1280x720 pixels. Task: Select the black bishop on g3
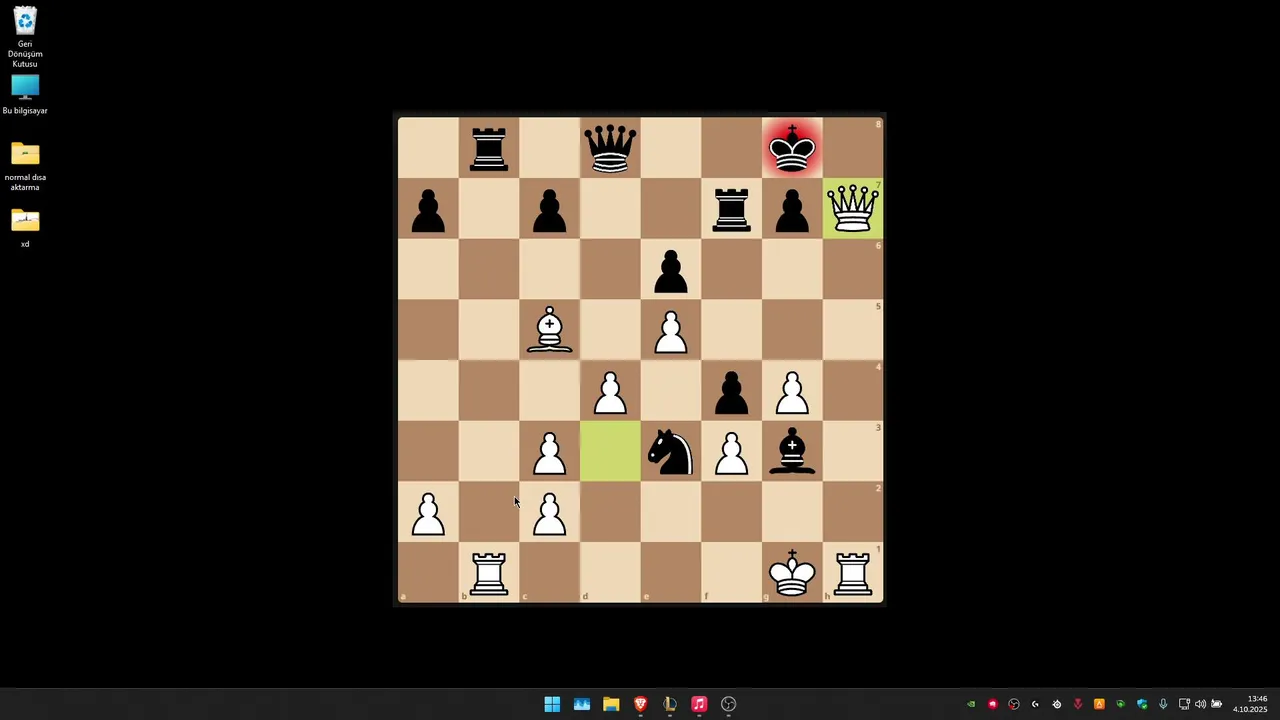point(792,452)
